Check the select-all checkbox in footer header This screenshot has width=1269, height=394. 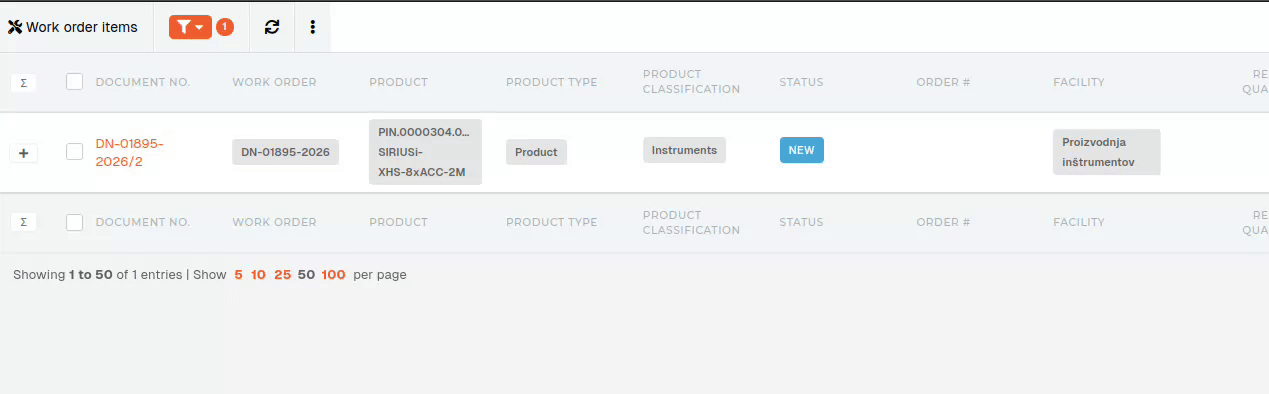click(x=74, y=222)
